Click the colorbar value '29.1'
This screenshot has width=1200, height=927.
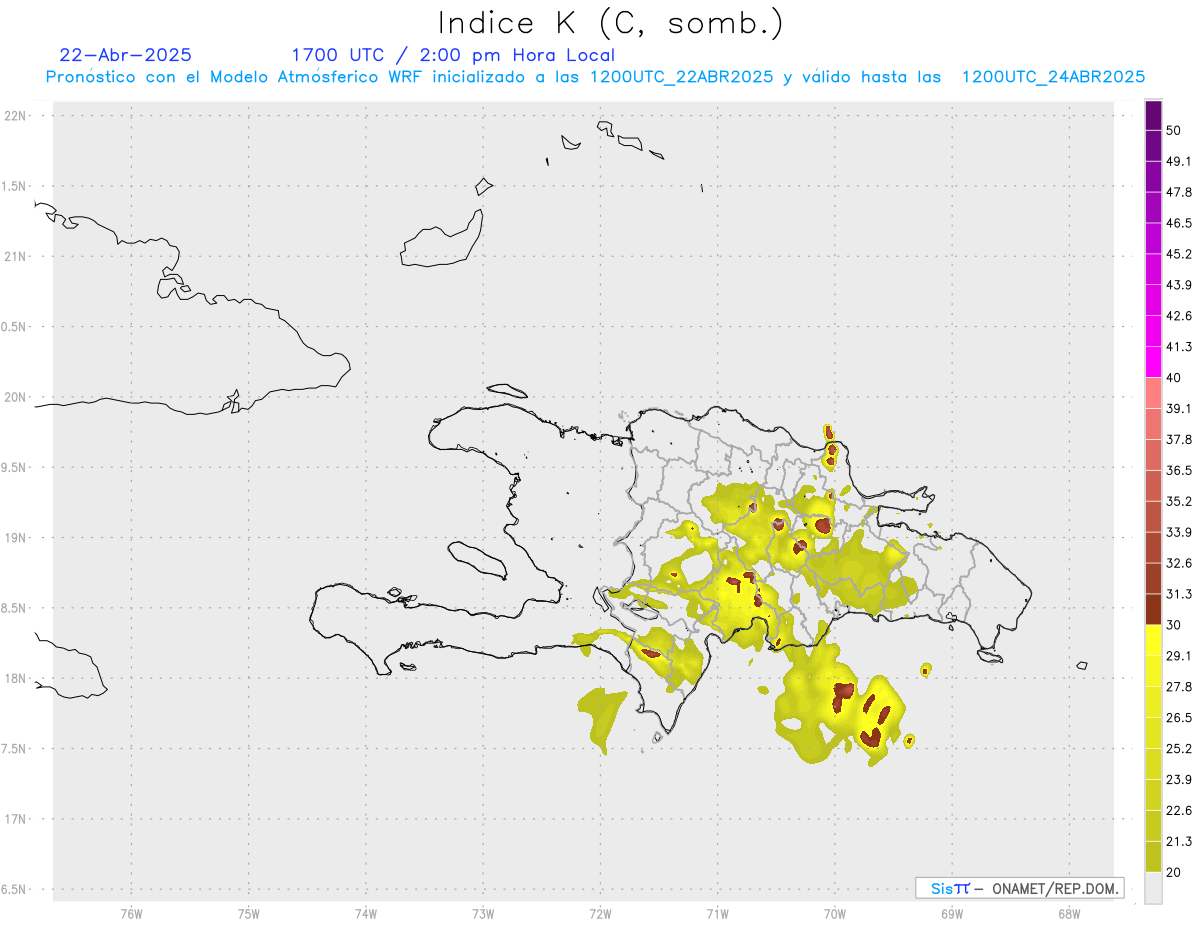pyautogui.click(x=1179, y=656)
